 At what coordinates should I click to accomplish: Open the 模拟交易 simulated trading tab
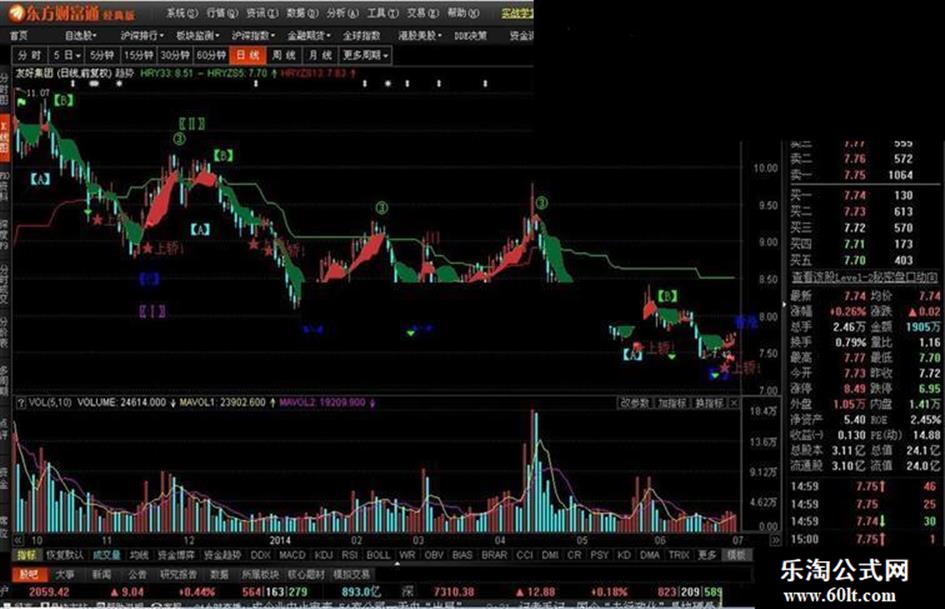tap(353, 575)
